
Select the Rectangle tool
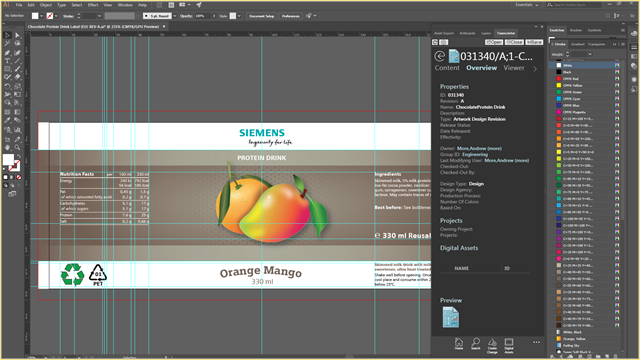(7, 69)
